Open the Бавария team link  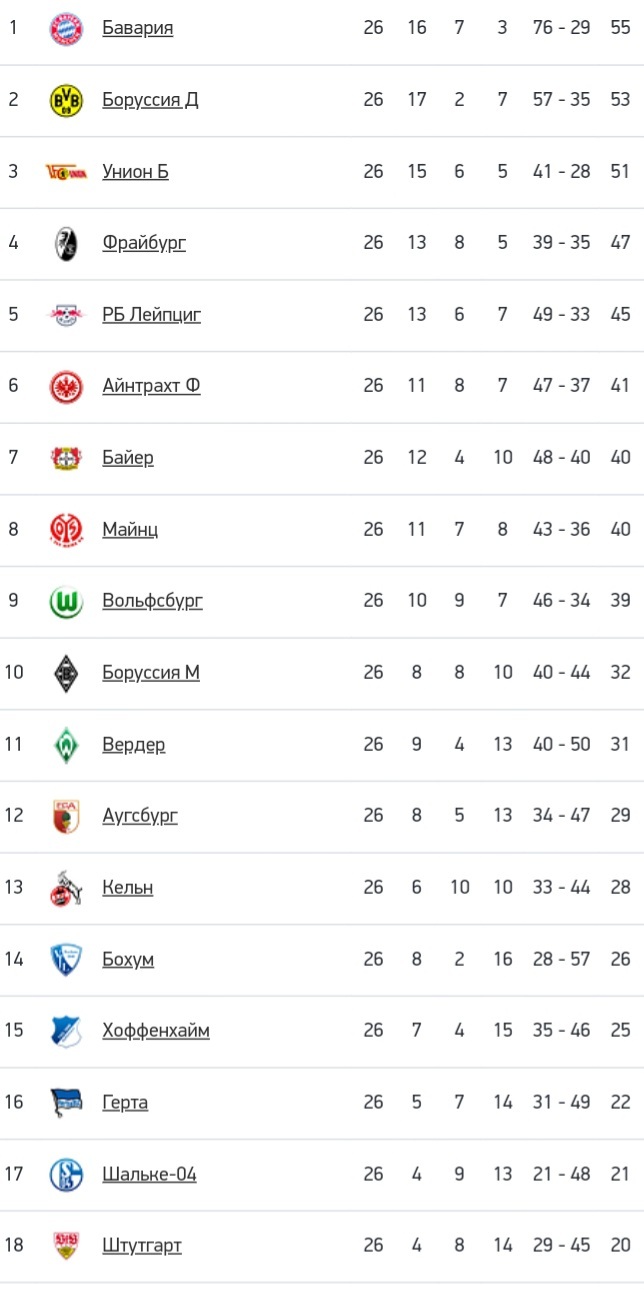coord(137,28)
